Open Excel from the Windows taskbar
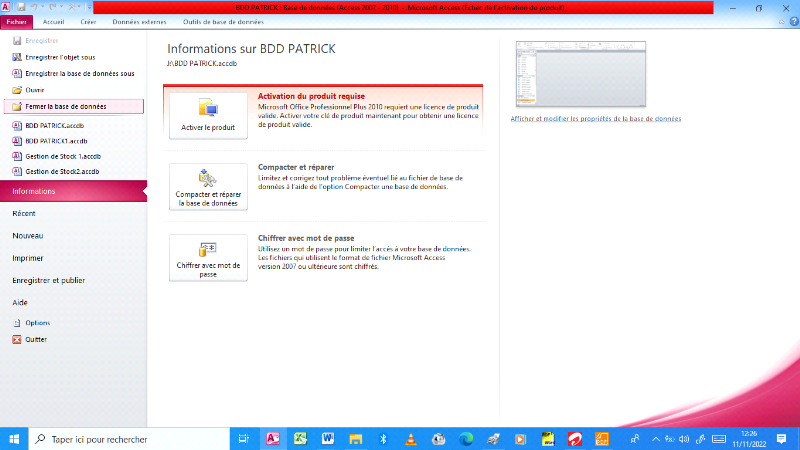Image resolution: width=800 pixels, height=450 pixels. click(299, 439)
